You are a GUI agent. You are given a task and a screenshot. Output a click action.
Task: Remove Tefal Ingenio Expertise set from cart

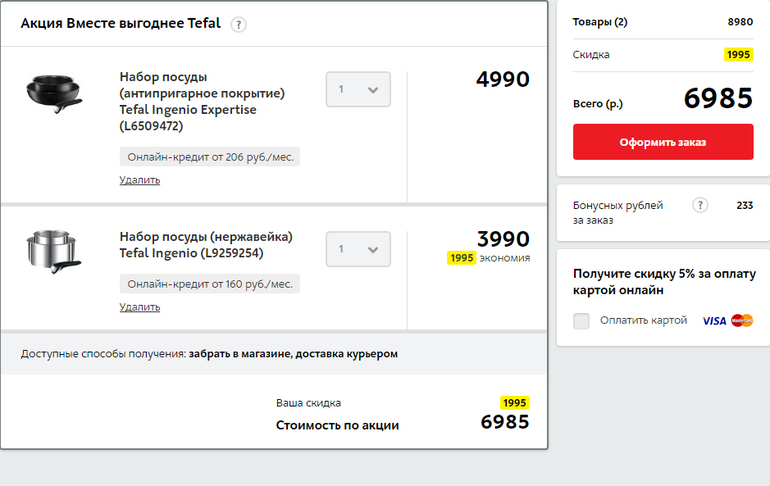pos(139,180)
